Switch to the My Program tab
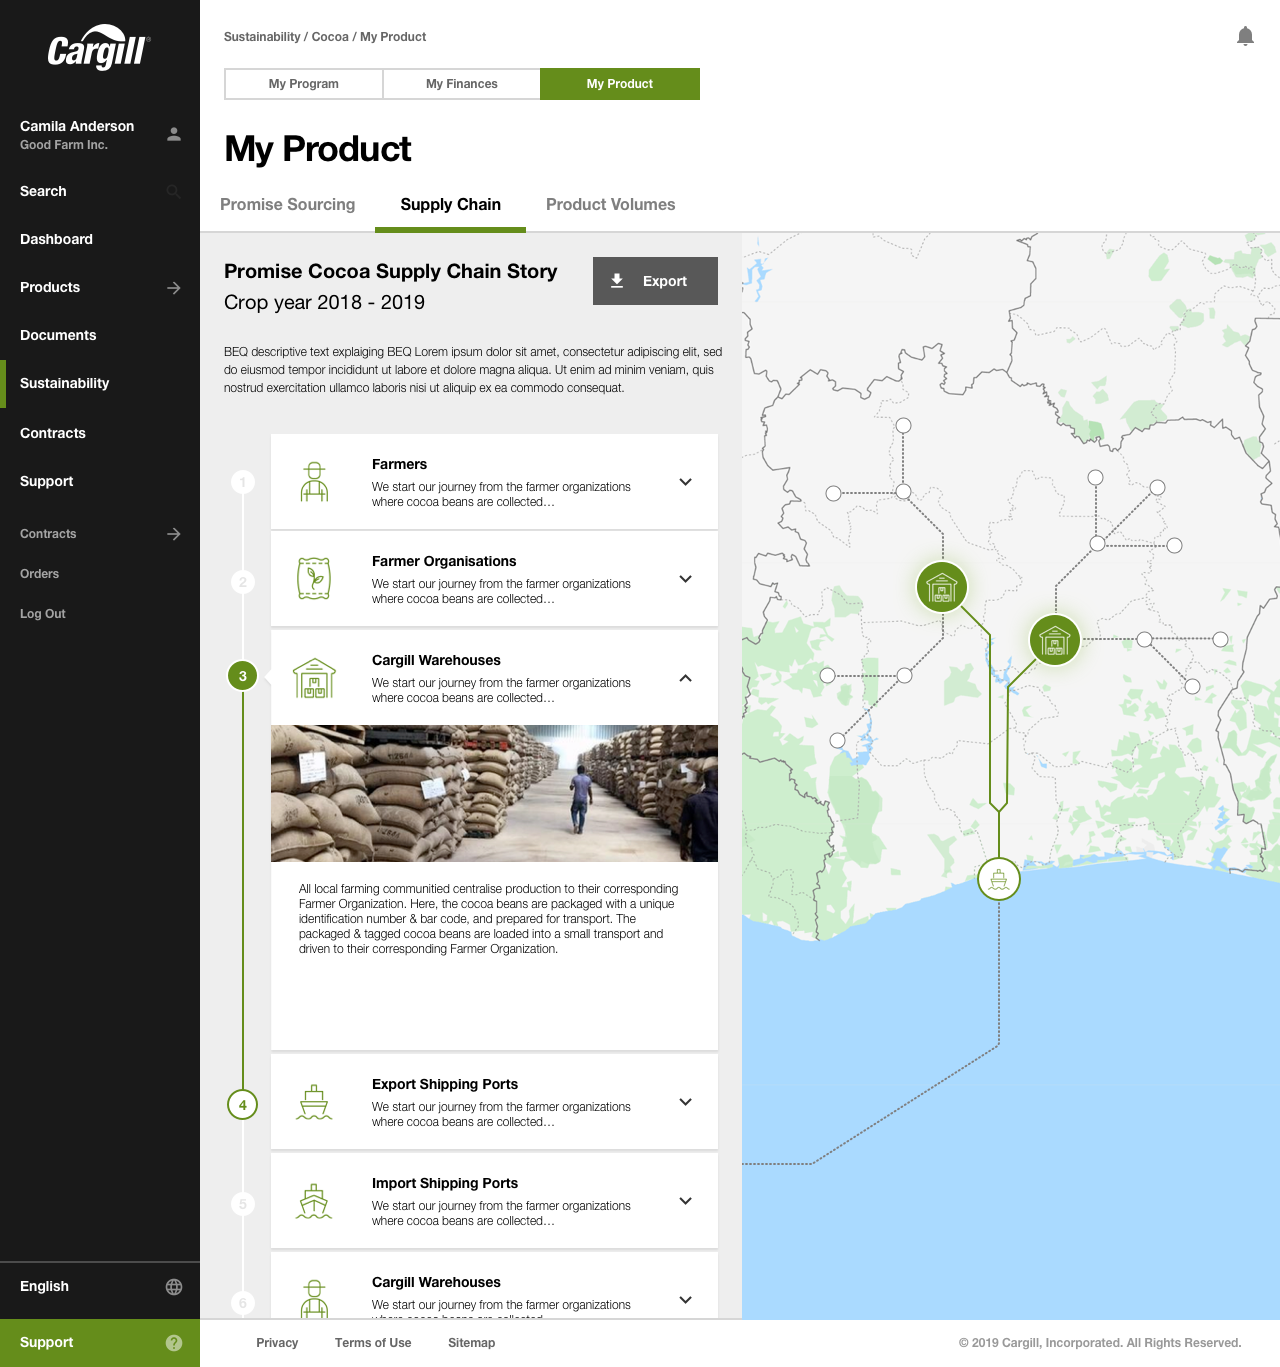This screenshot has height=1367, width=1280. [x=304, y=84]
